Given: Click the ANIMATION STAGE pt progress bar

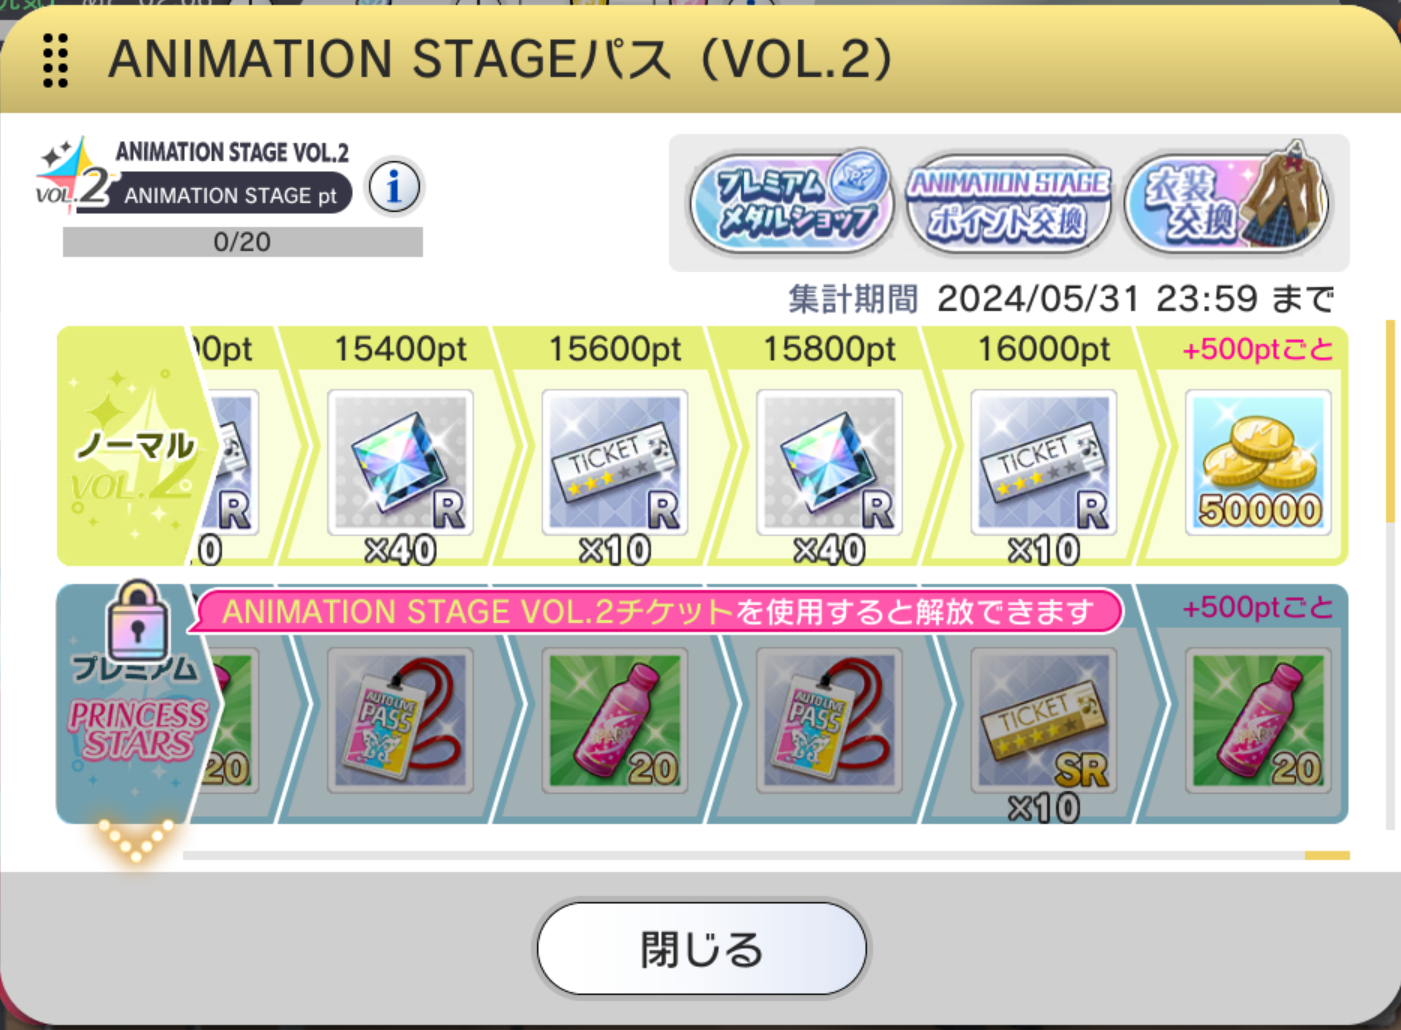Looking at the screenshot, I should click(x=242, y=242).
